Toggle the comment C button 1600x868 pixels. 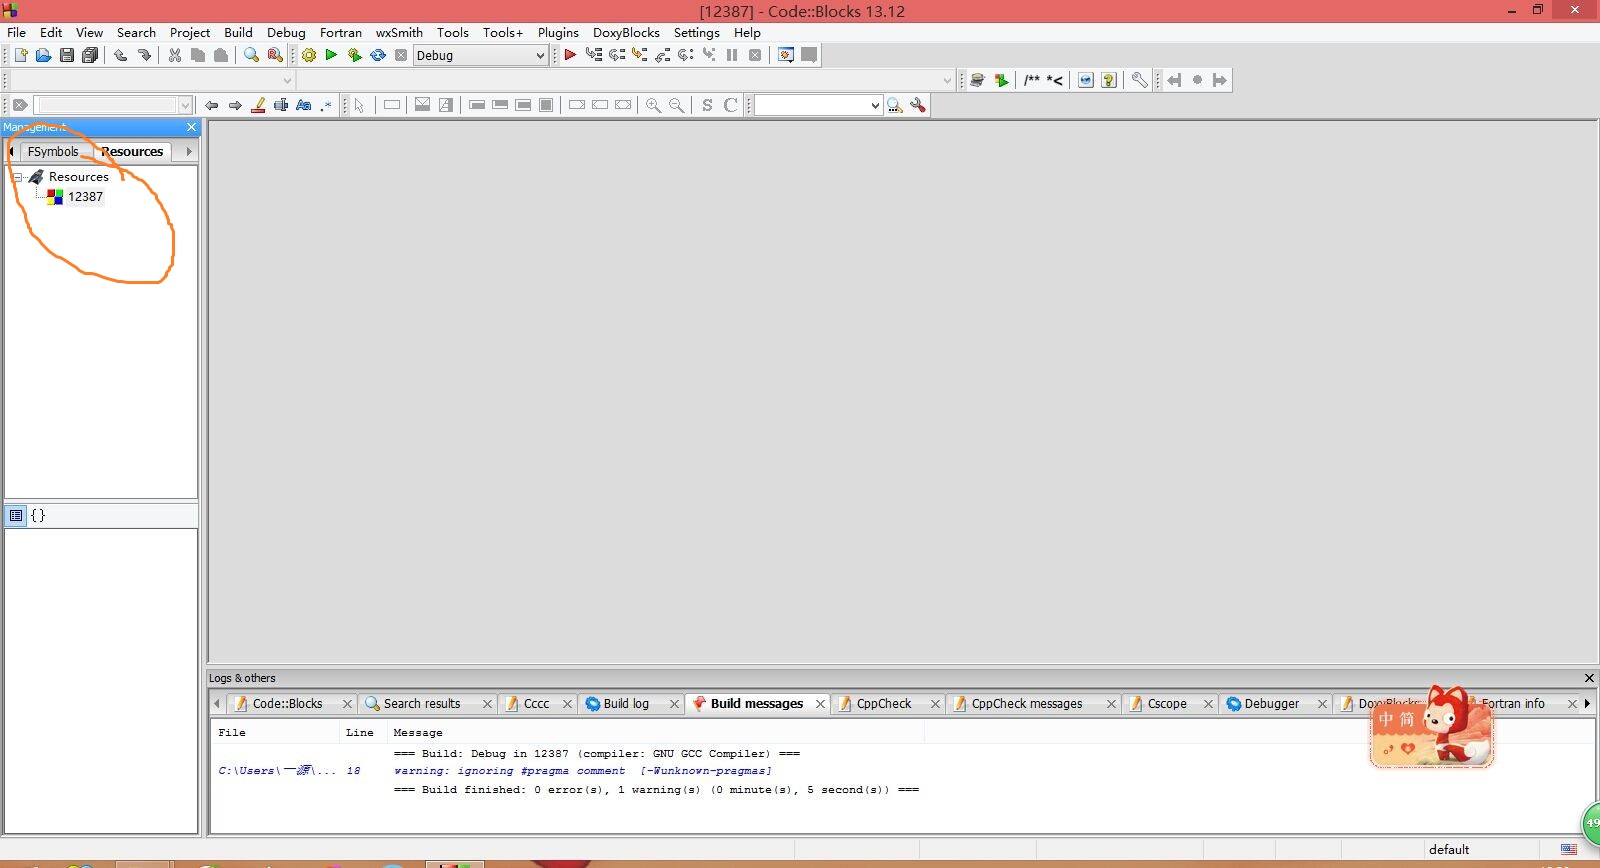(x=730, y=105)
